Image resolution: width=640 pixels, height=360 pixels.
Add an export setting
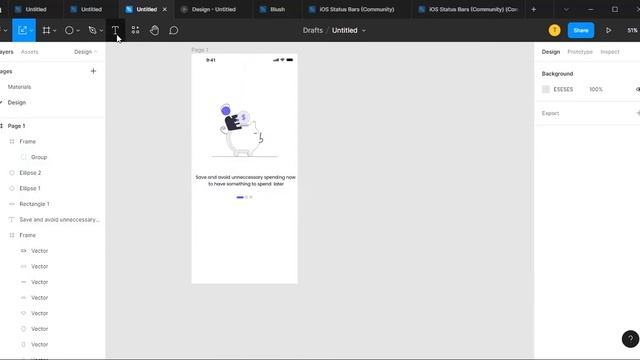pyautogui.click(x=638, y=113)
